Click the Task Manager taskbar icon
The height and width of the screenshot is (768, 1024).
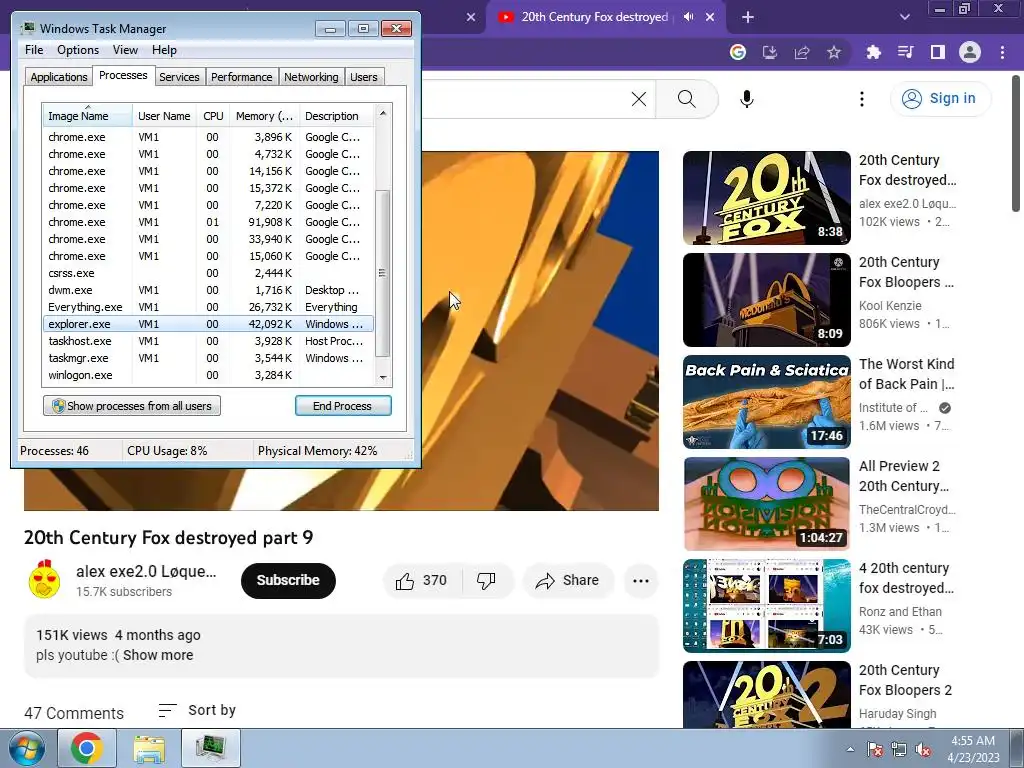211,748
